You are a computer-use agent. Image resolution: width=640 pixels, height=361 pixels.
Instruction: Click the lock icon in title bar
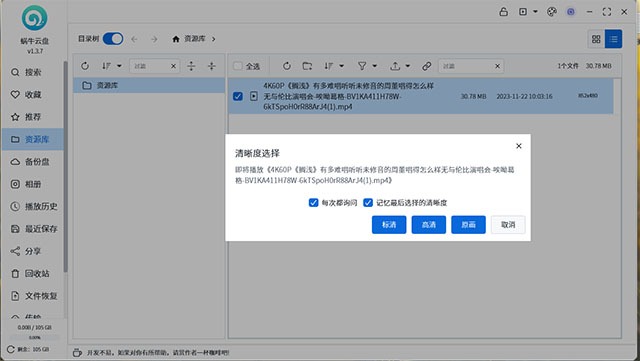click(x=504, y=12)
